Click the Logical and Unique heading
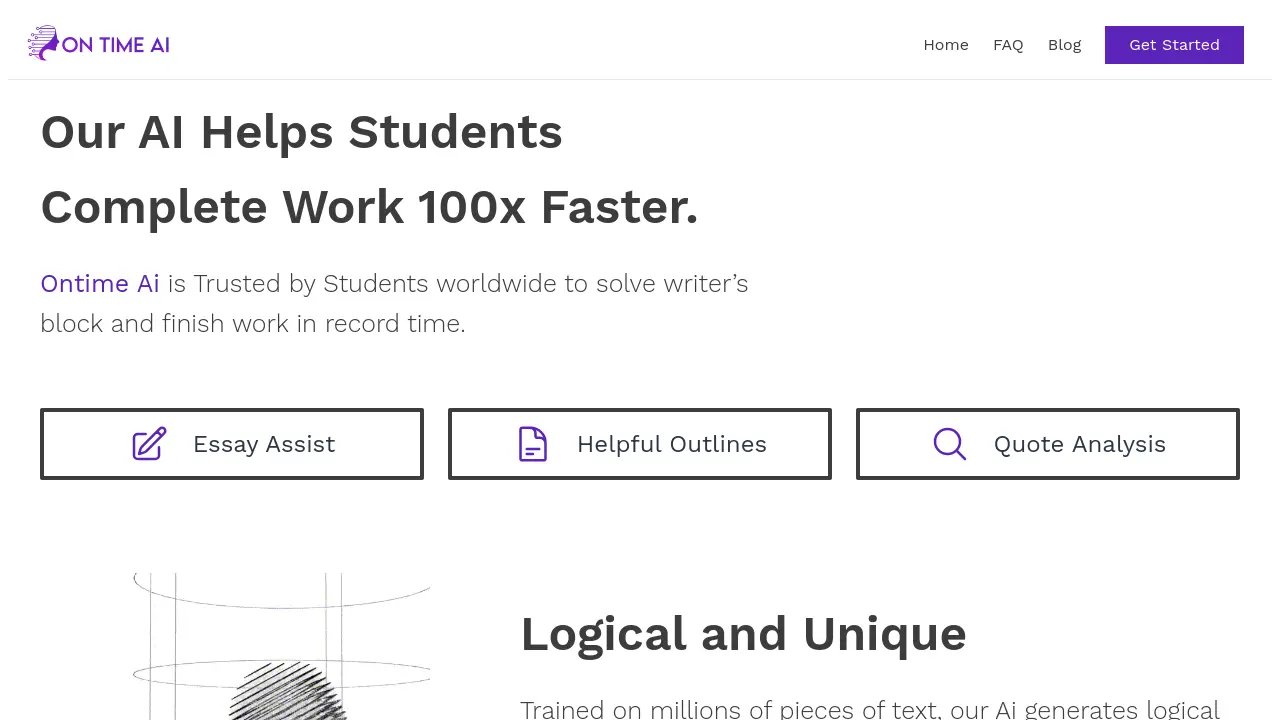 coord(743,633)
